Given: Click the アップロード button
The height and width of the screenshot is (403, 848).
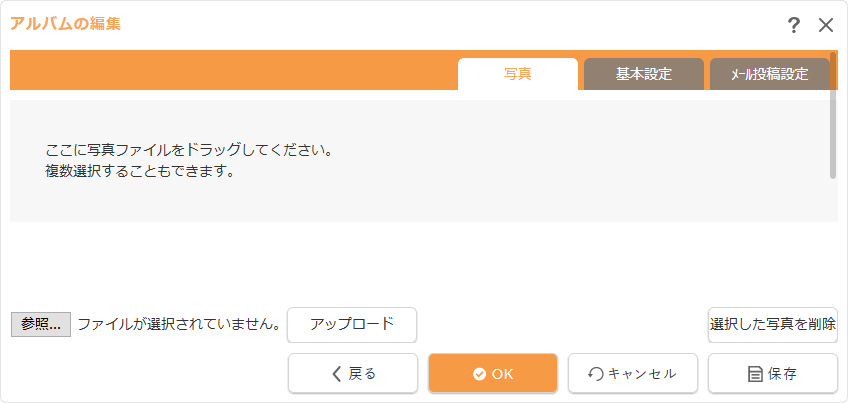Looking at the screenshot, I should pyautogui.click(x=351, y=324).
